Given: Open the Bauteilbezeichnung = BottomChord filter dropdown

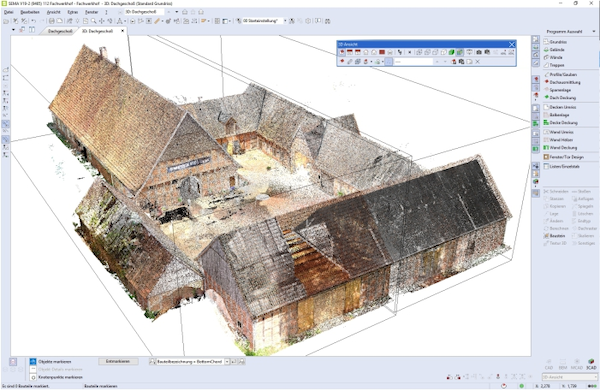Looking at the screenshot, I should [227, 362].
